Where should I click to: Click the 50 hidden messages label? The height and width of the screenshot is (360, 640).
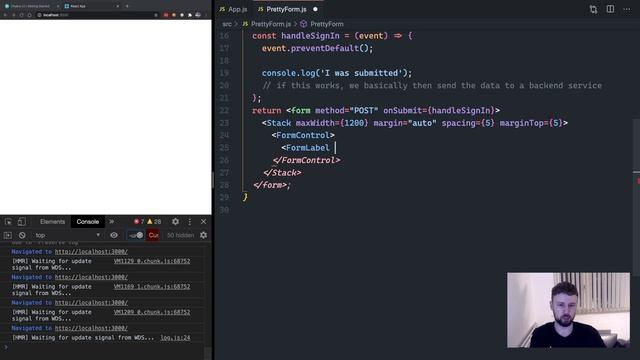[x=180, y=235]
